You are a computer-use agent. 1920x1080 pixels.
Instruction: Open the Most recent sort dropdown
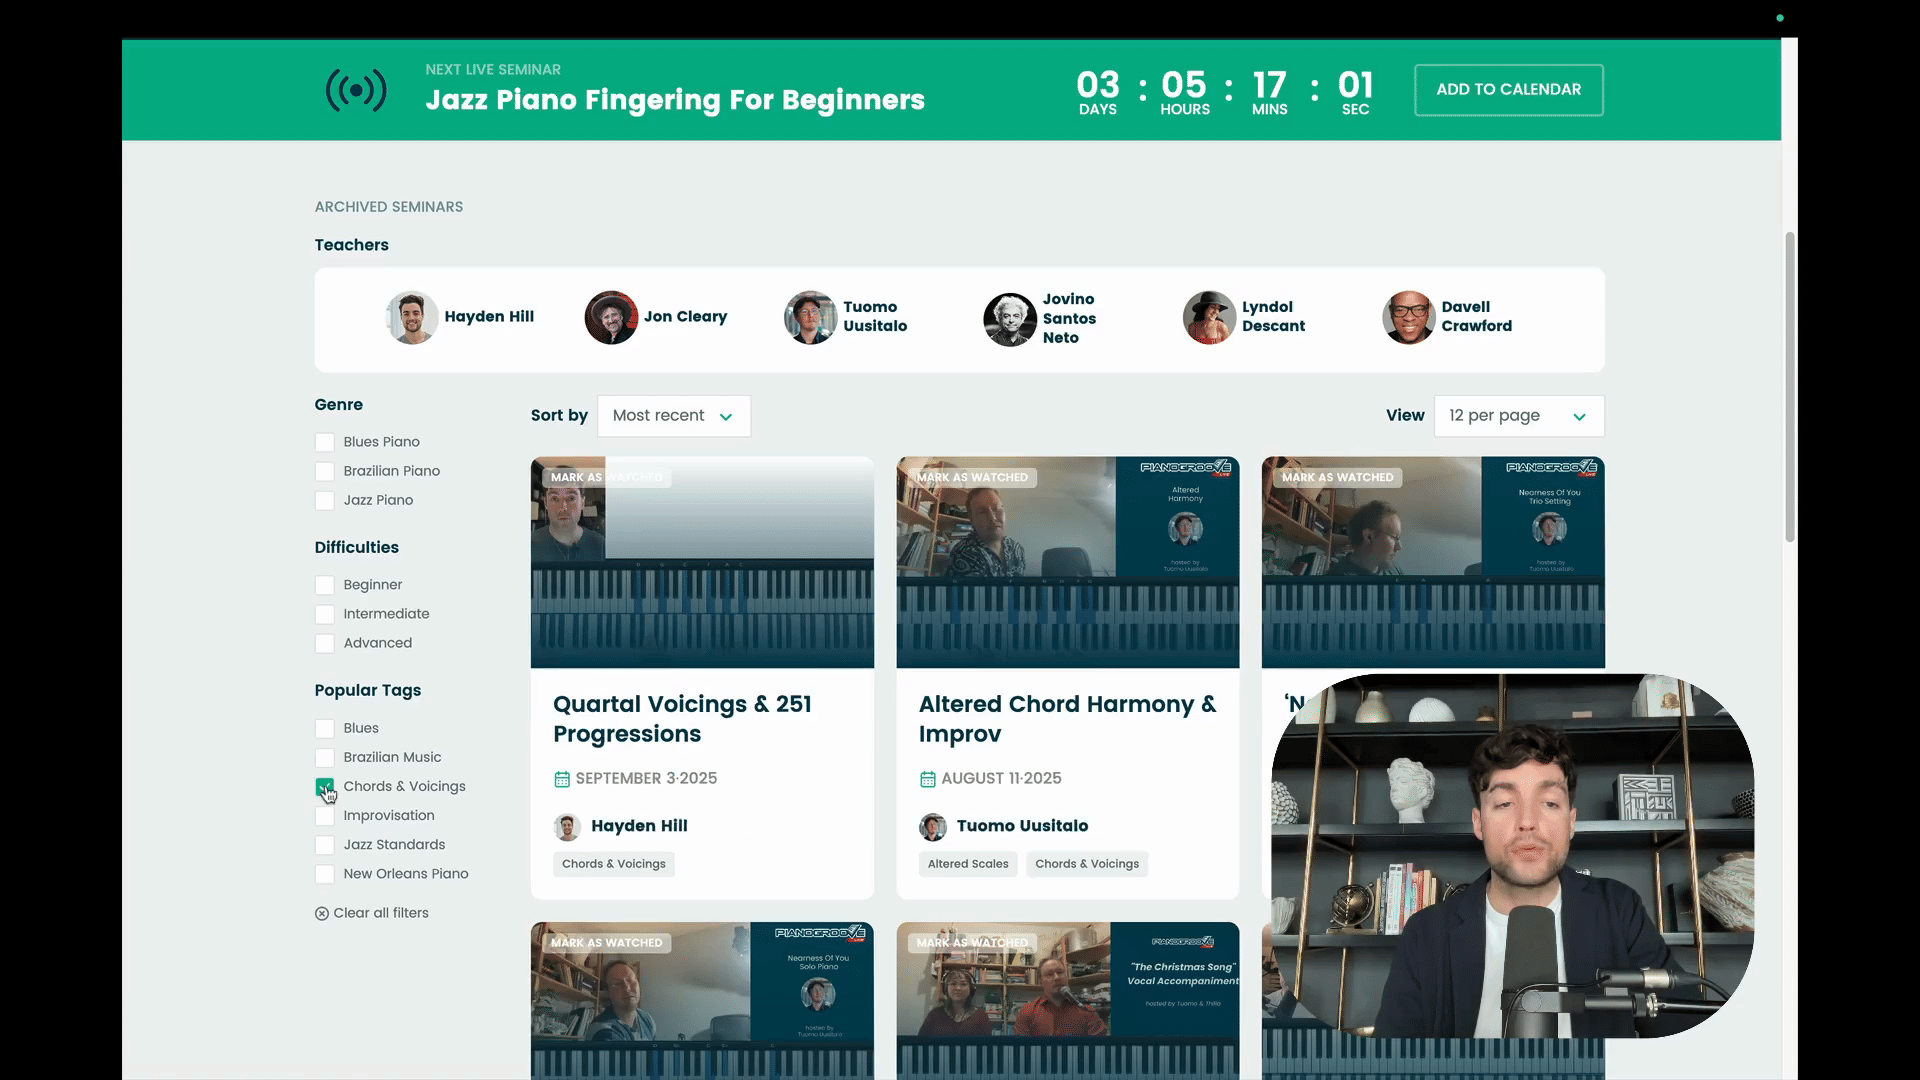pos(673,416)
